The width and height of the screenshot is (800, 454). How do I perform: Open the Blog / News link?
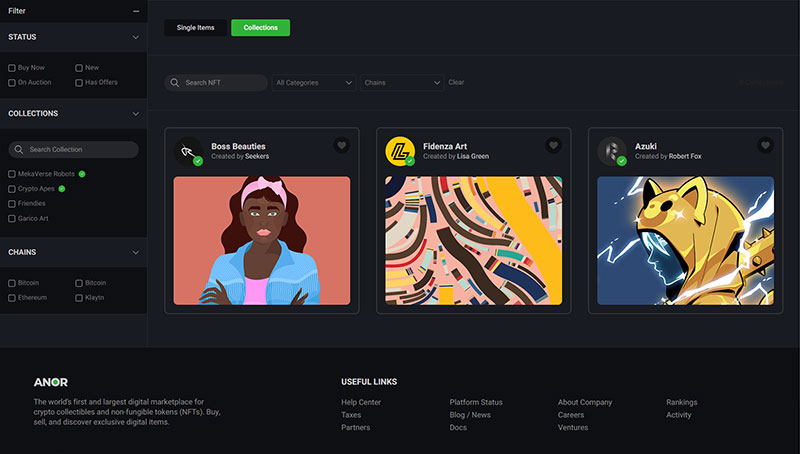pos(470,415)
